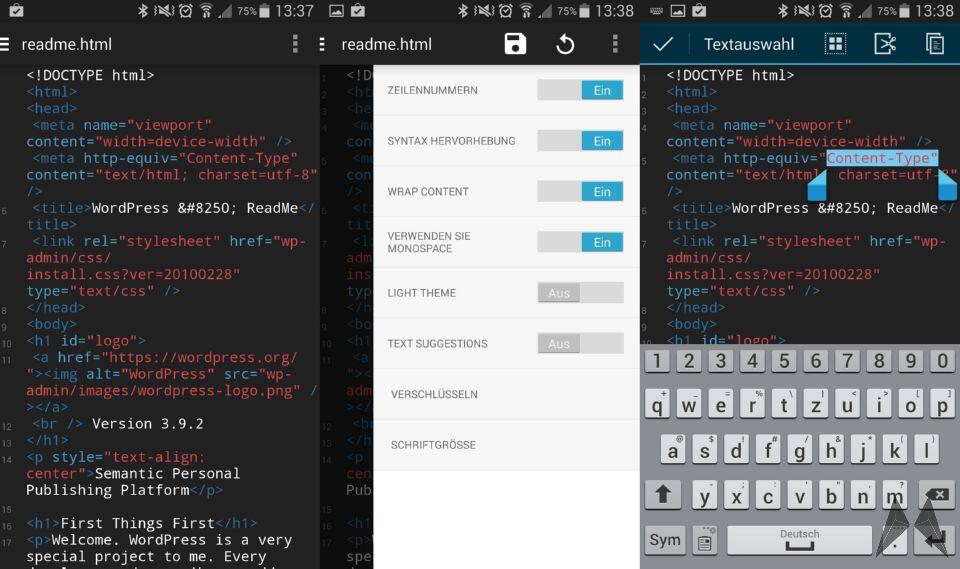The height and width of the screenshot is (569, 960).
Task: Tap the number 5 key
Action: click(784, 361)
